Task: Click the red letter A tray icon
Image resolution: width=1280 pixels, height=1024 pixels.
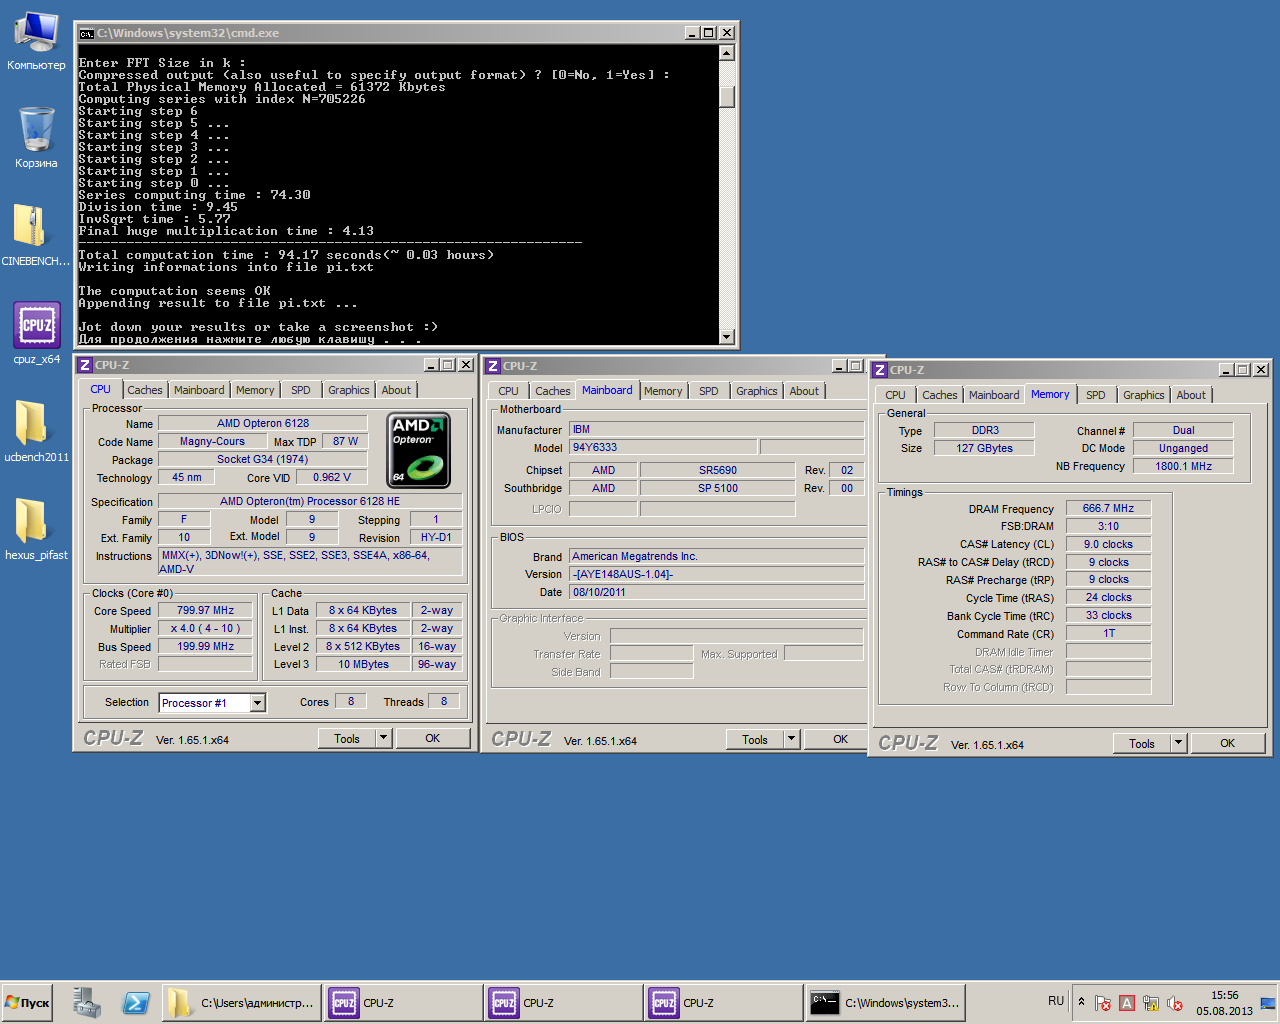Action: tap(1127, 1003)
